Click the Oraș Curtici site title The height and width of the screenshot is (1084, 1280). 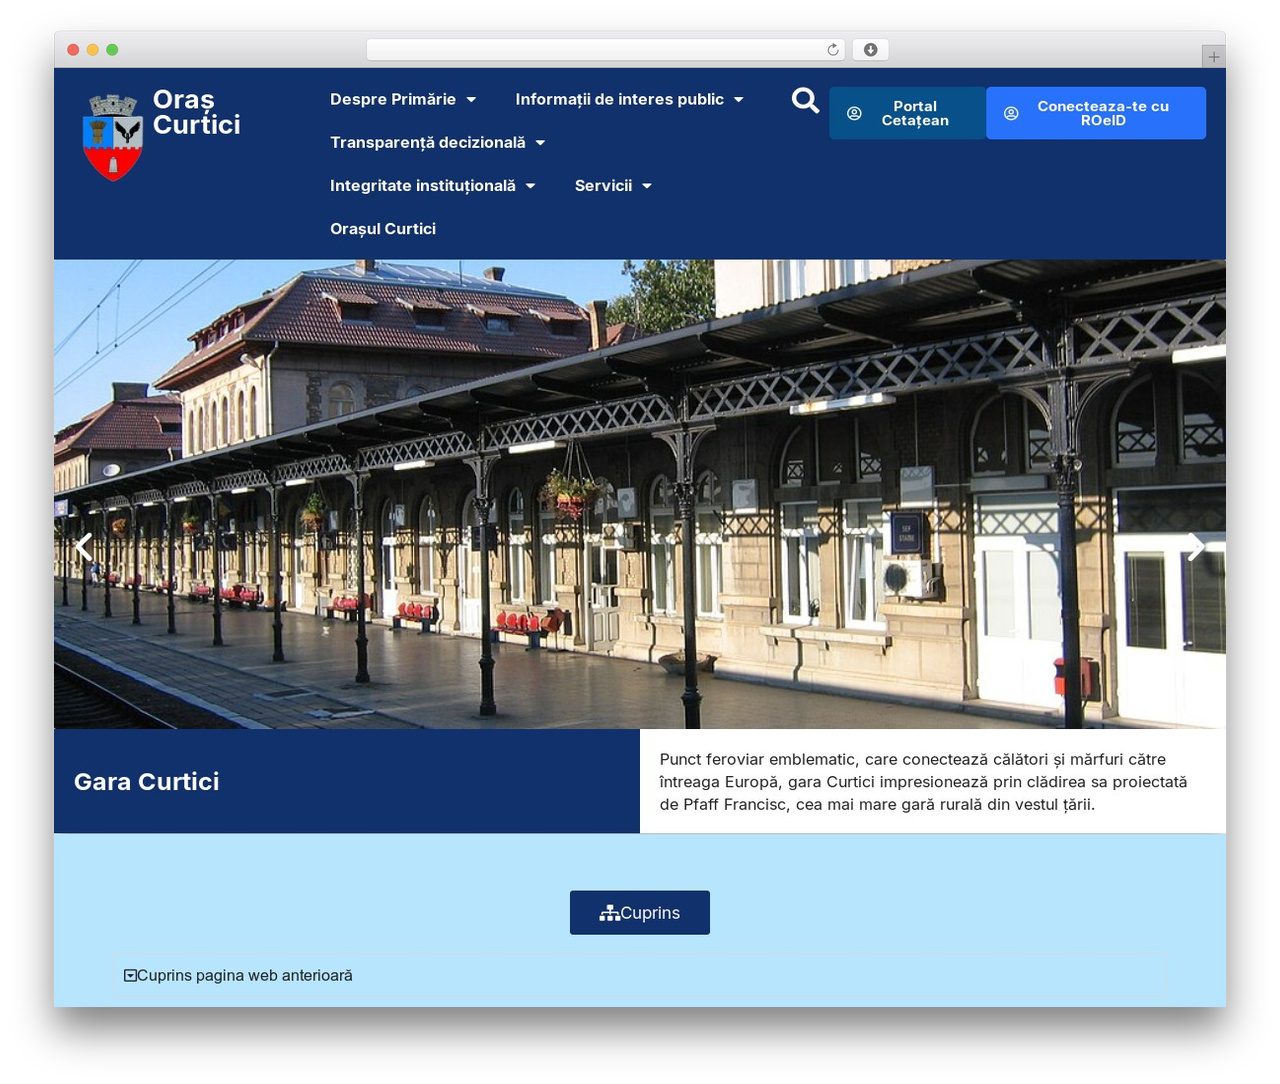pyautogui.click(x=197, y=112)
